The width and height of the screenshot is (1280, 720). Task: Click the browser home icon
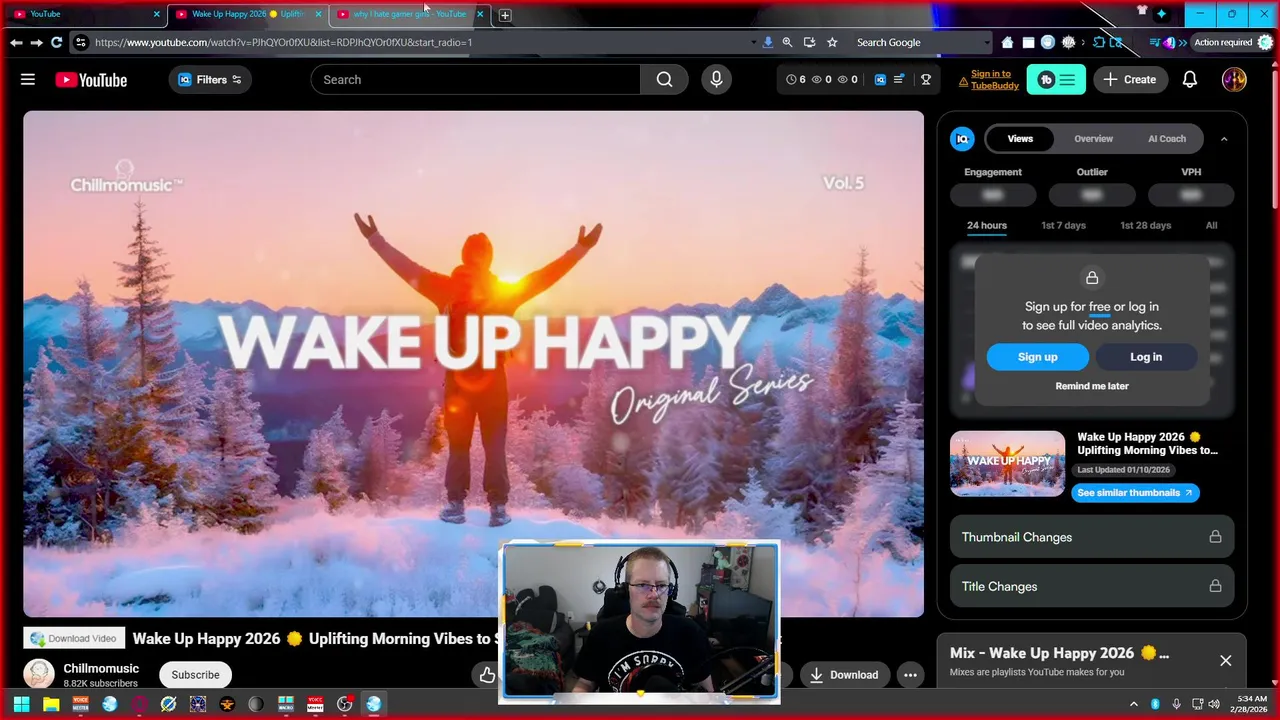[x=1007, y=42]
